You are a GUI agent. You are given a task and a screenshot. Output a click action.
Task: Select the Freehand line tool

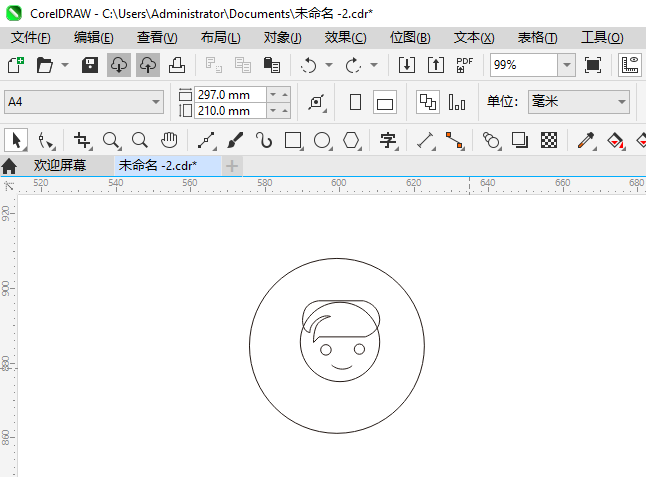pyautogui.click(x=206, y=140)
